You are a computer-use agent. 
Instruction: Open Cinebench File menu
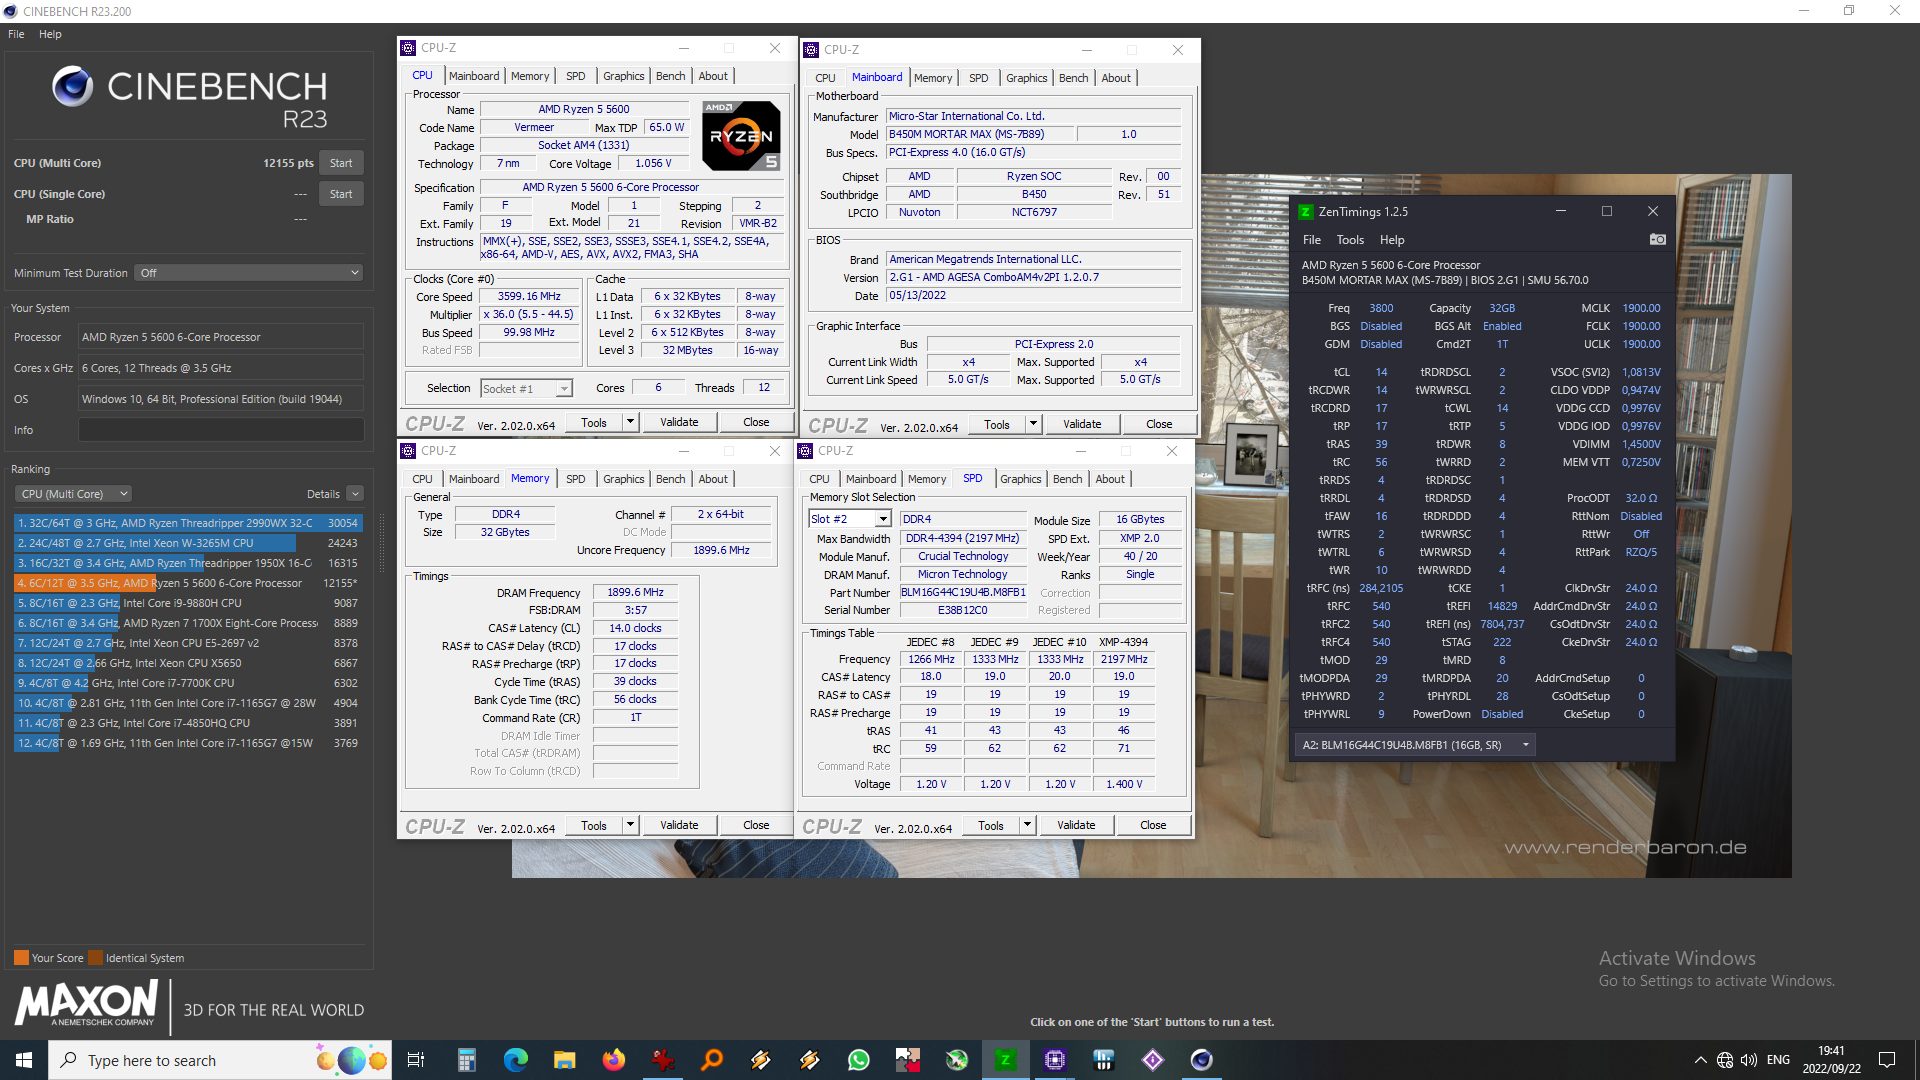point(16,34)
